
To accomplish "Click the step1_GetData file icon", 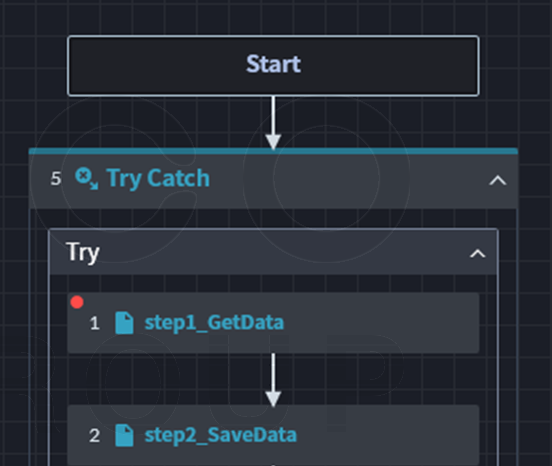I will [124, 323].
